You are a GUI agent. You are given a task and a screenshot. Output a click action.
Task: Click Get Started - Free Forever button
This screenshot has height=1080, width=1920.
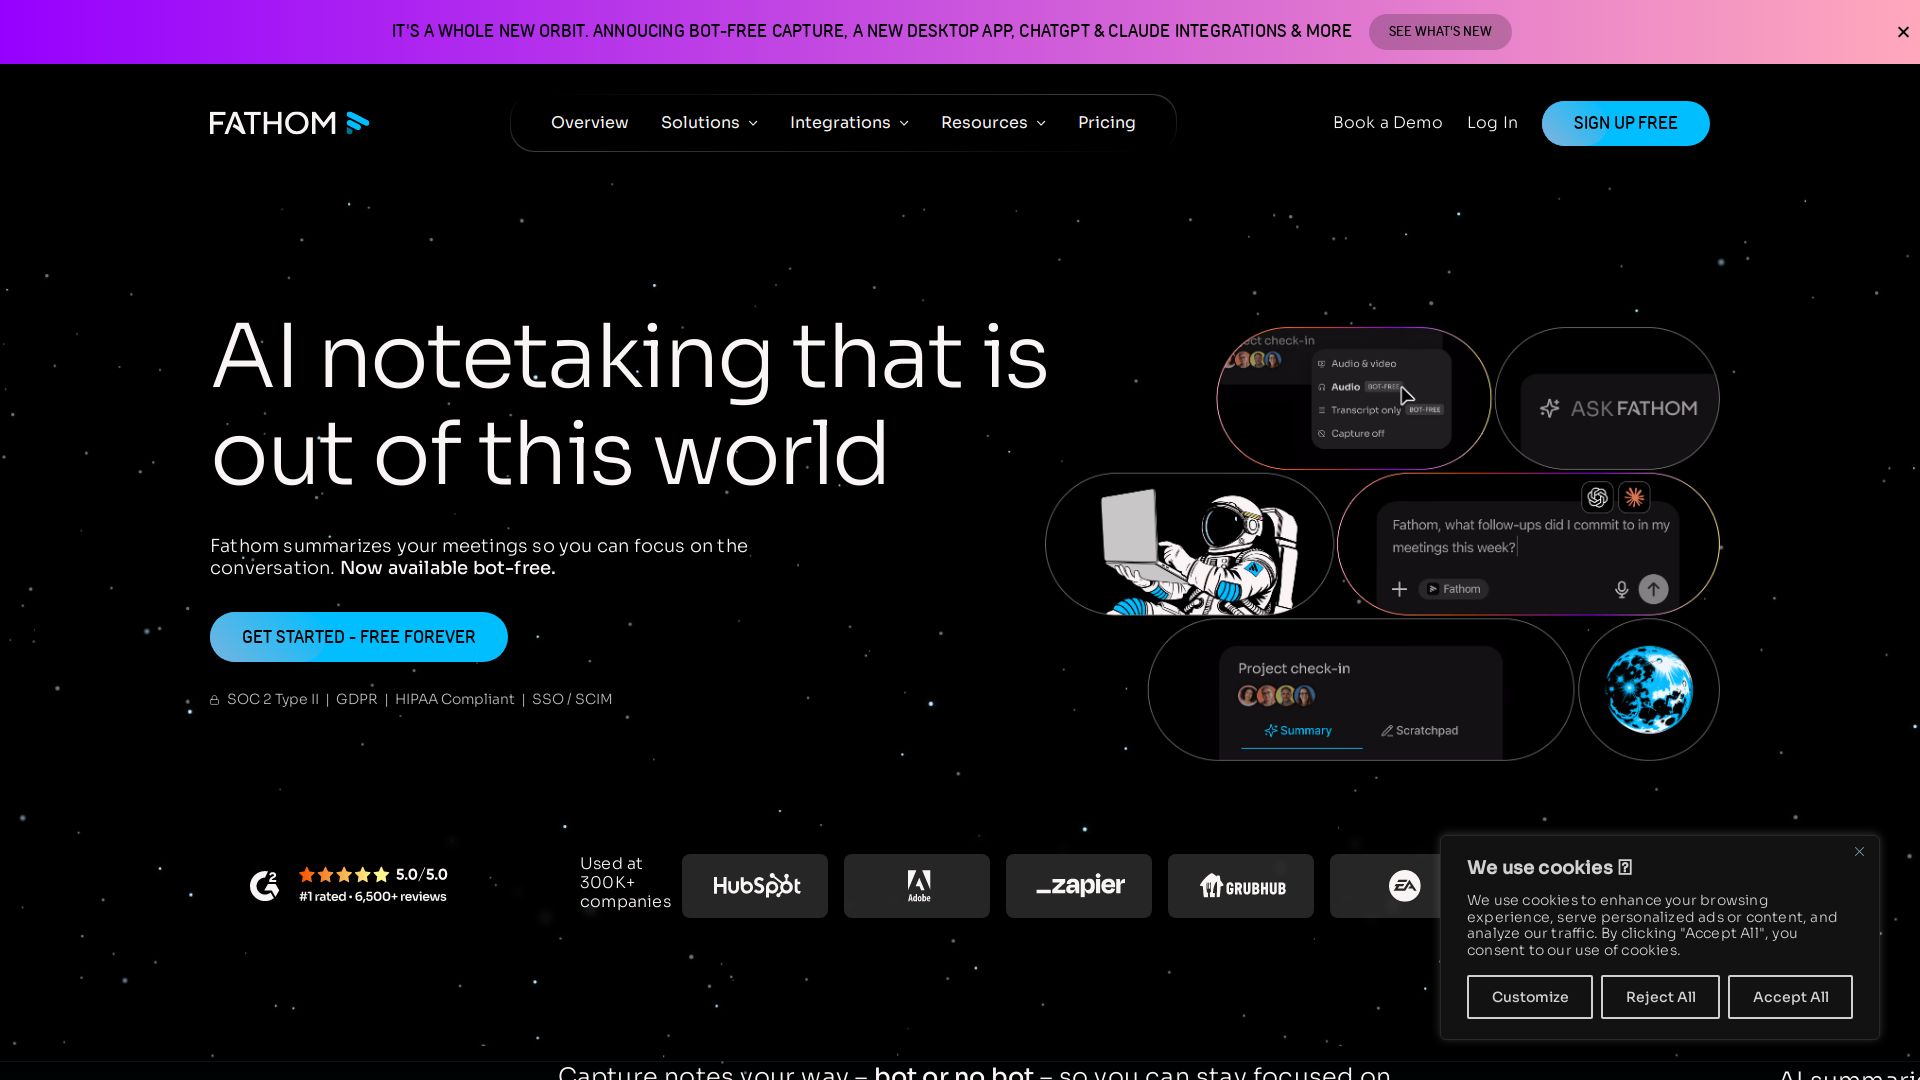point(359,637)
